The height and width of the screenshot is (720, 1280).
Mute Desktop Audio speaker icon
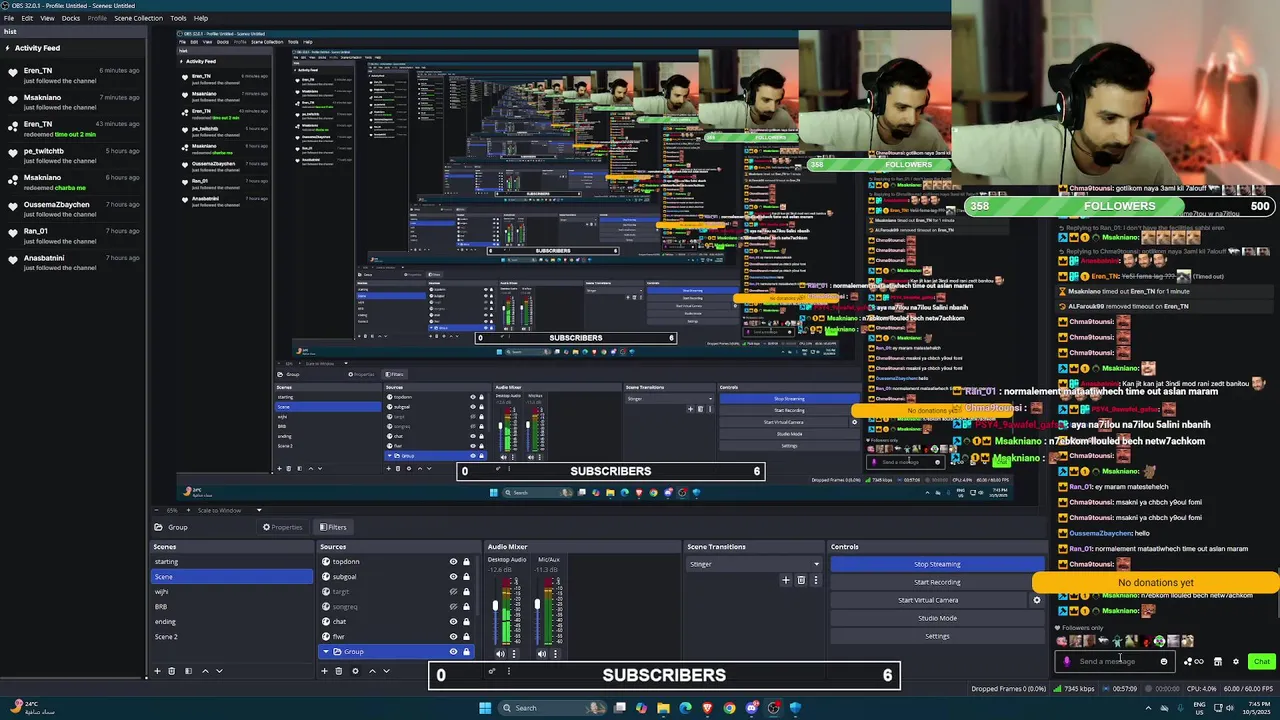coord(501,654)
